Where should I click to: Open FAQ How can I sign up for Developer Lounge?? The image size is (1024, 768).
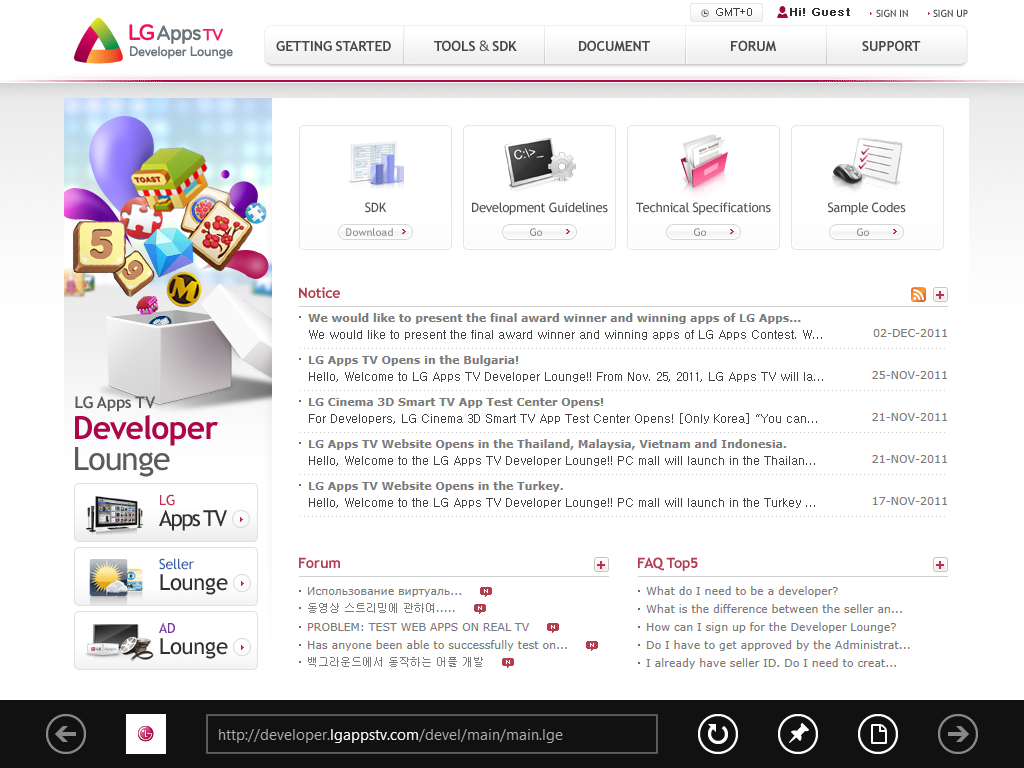(771, 627)
